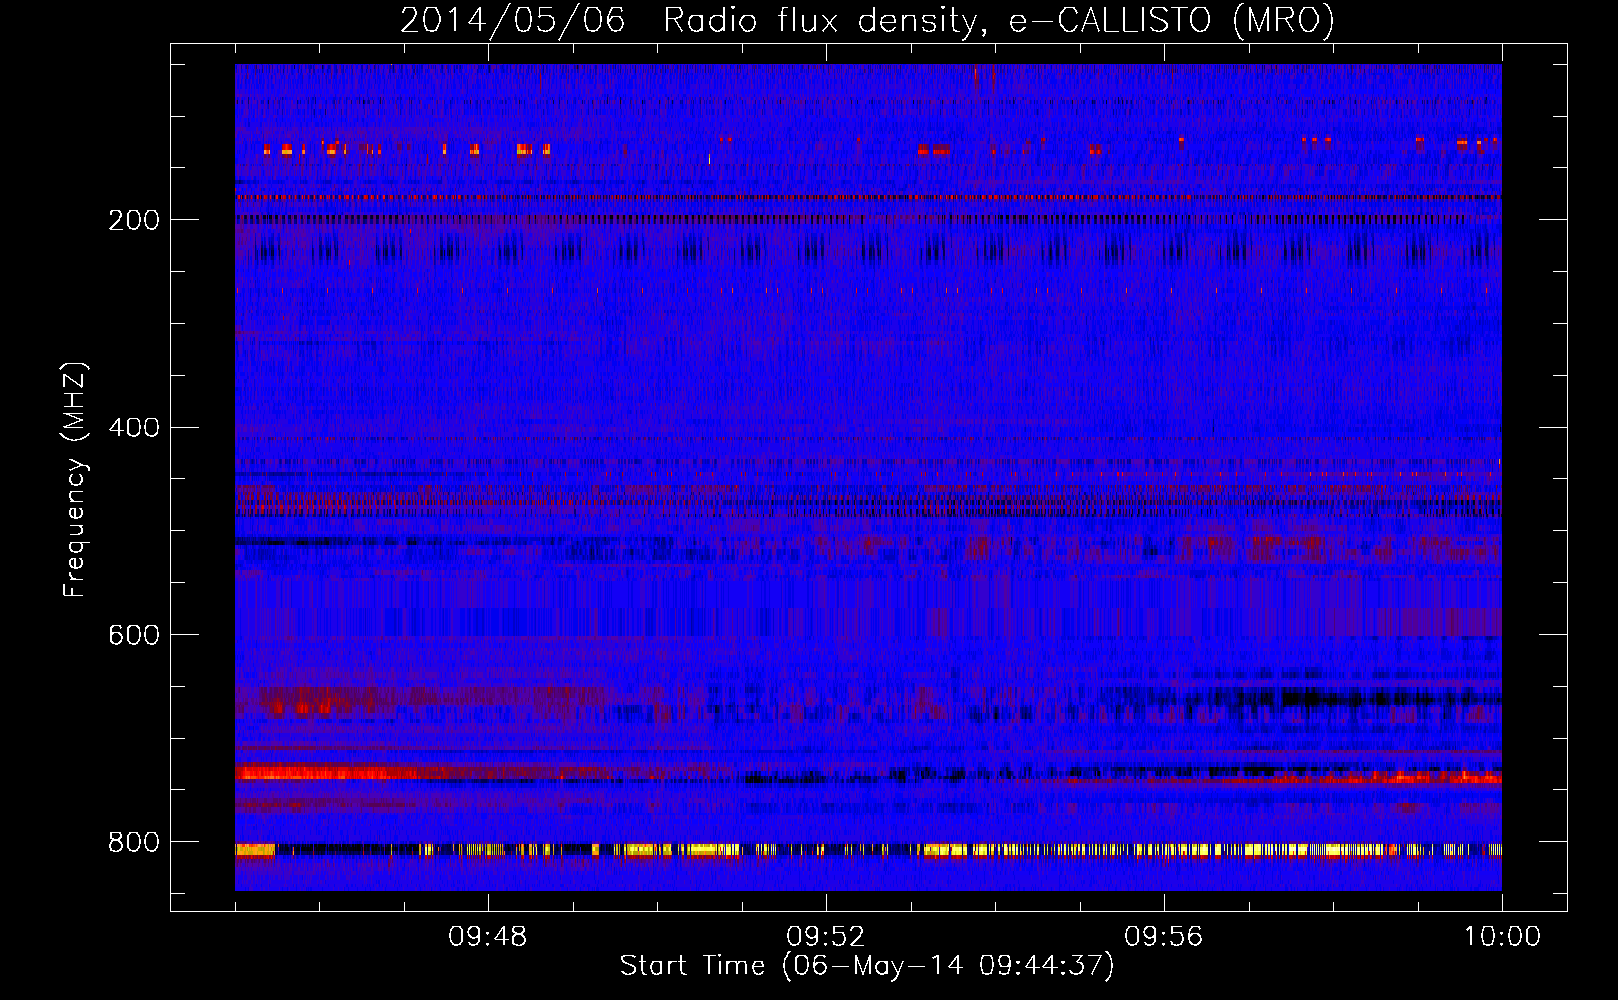Click the 09:48 time tick label
Image resolution: width=1618 pixels, height=1000 pixels.
[488, 937]
